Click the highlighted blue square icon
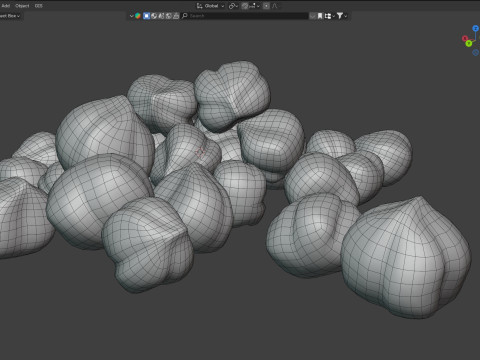The width and height of the screenshot is (480, 360). point(146,16)
